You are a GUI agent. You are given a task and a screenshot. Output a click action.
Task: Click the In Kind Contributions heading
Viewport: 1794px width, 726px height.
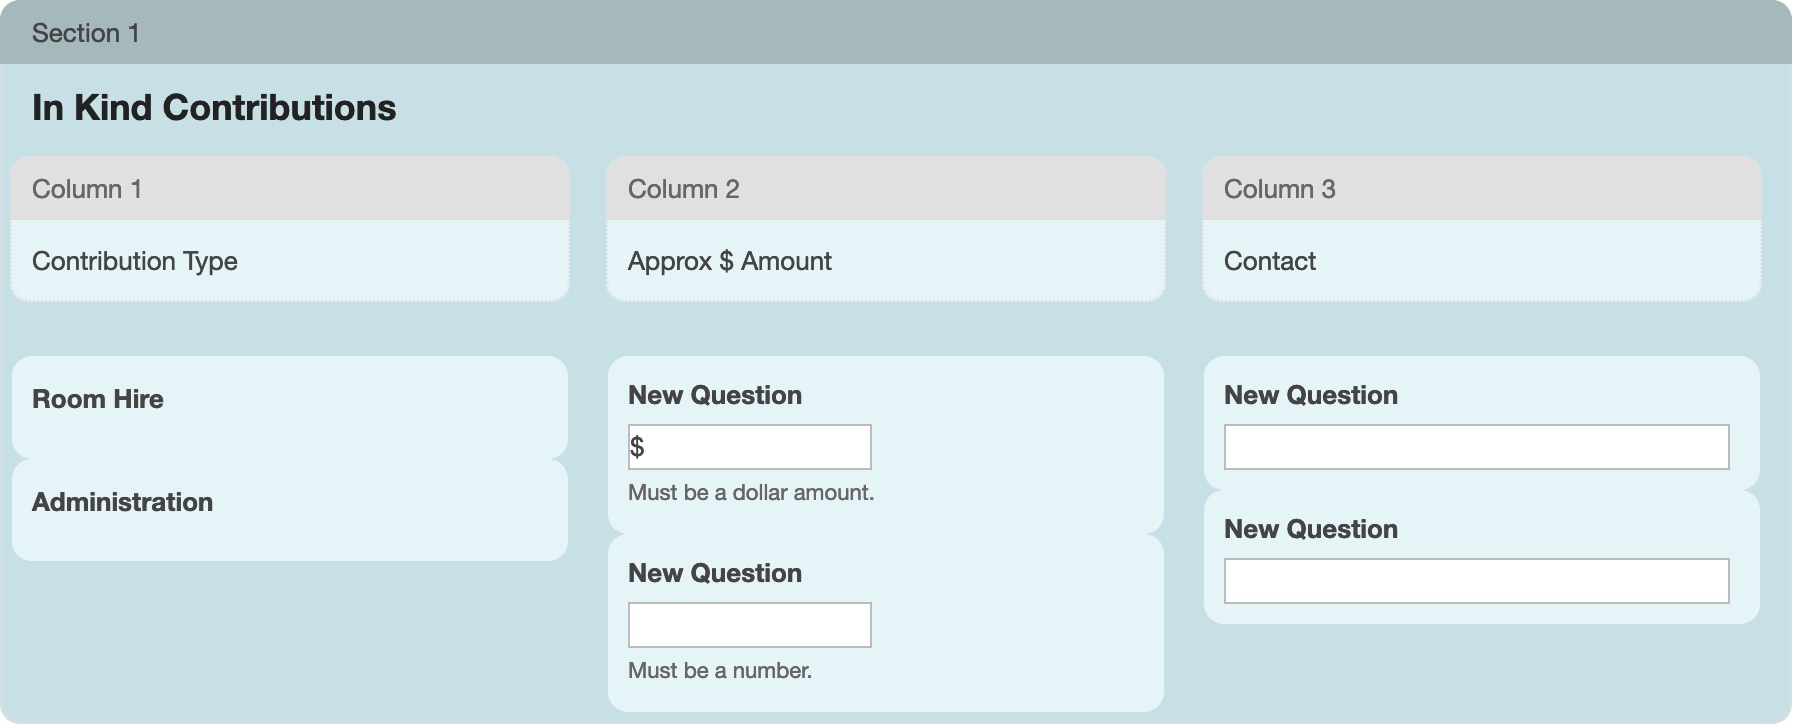point(214,108)
